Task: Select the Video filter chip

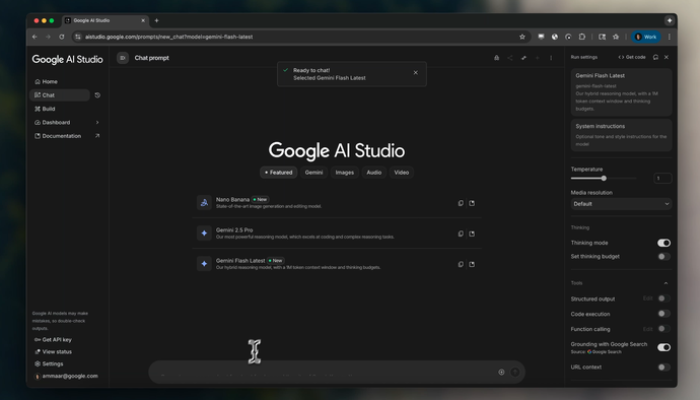Action: pos(401,172)
